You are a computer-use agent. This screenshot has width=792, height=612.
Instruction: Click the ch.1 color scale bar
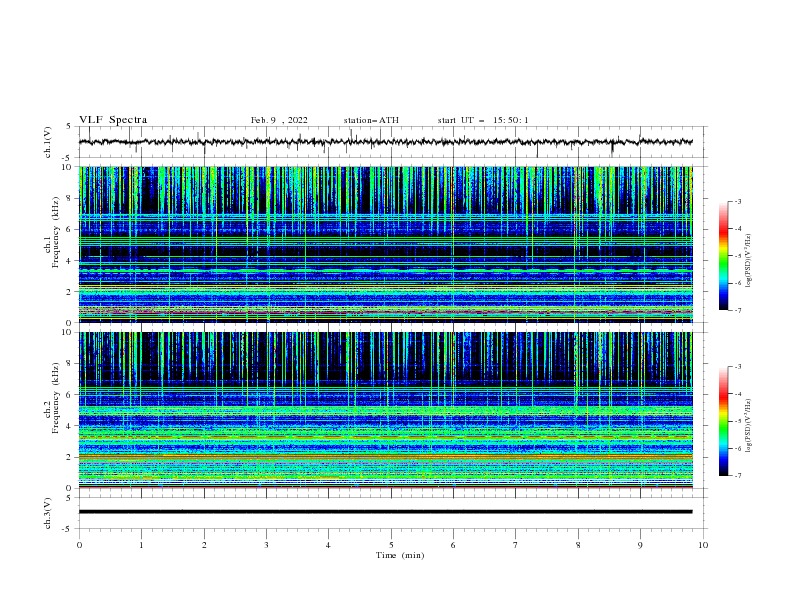pos(723,256)
